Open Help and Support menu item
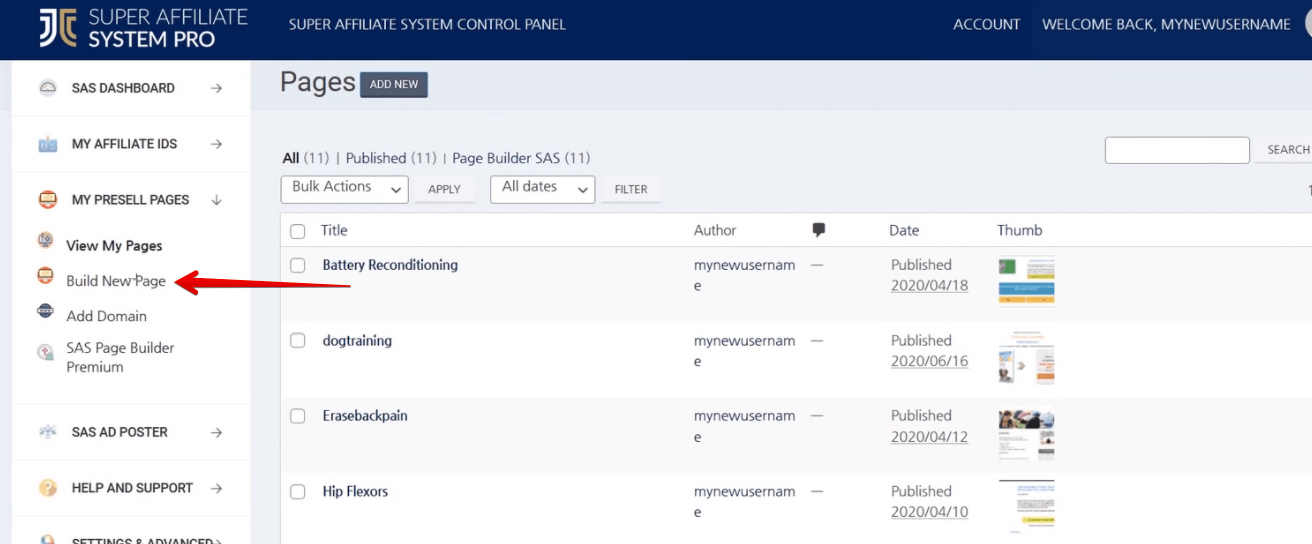Viewport: 1312px width, 544px height. coord(131,488)
